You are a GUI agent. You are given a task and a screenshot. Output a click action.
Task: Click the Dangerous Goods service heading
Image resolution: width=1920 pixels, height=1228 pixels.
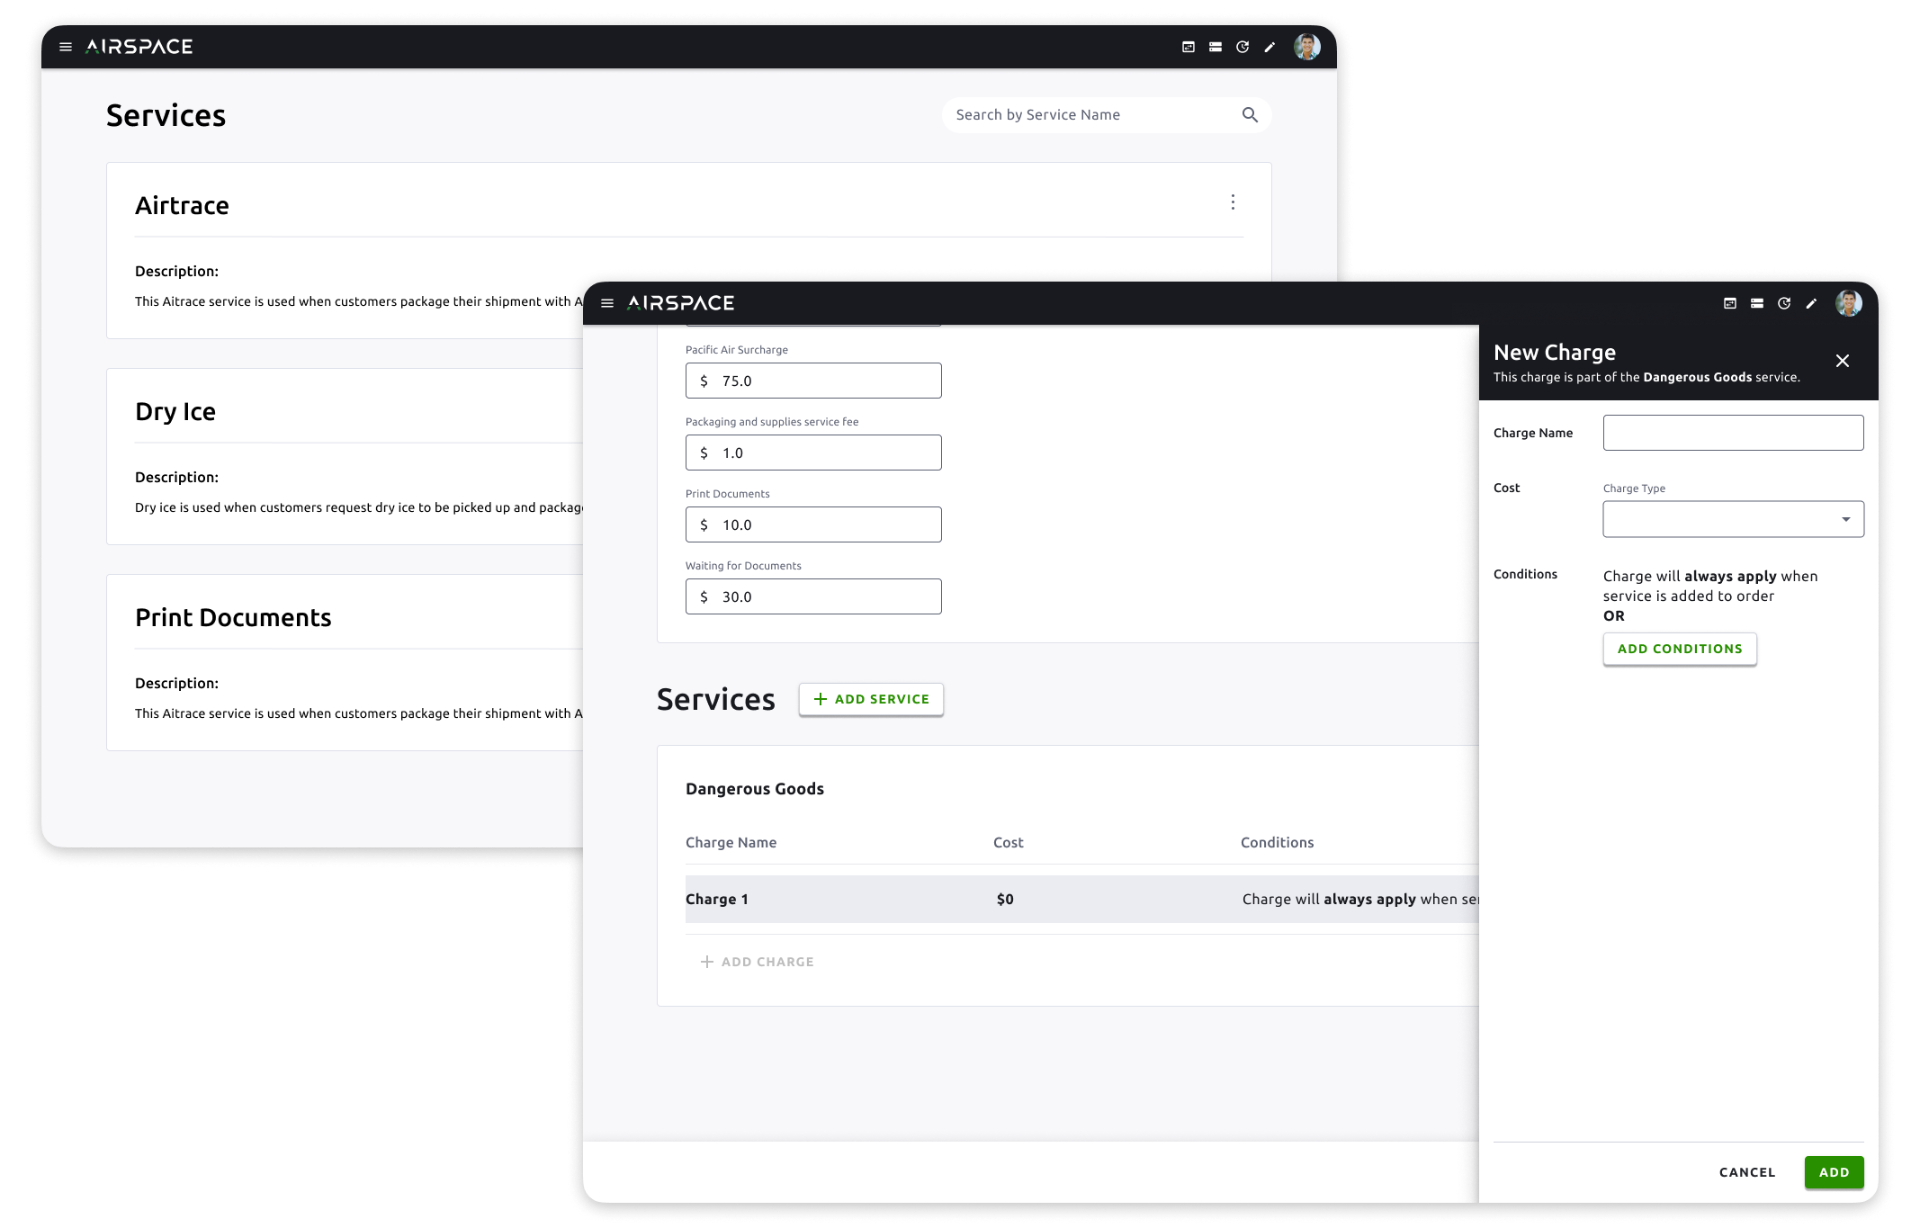coord(754,789)
